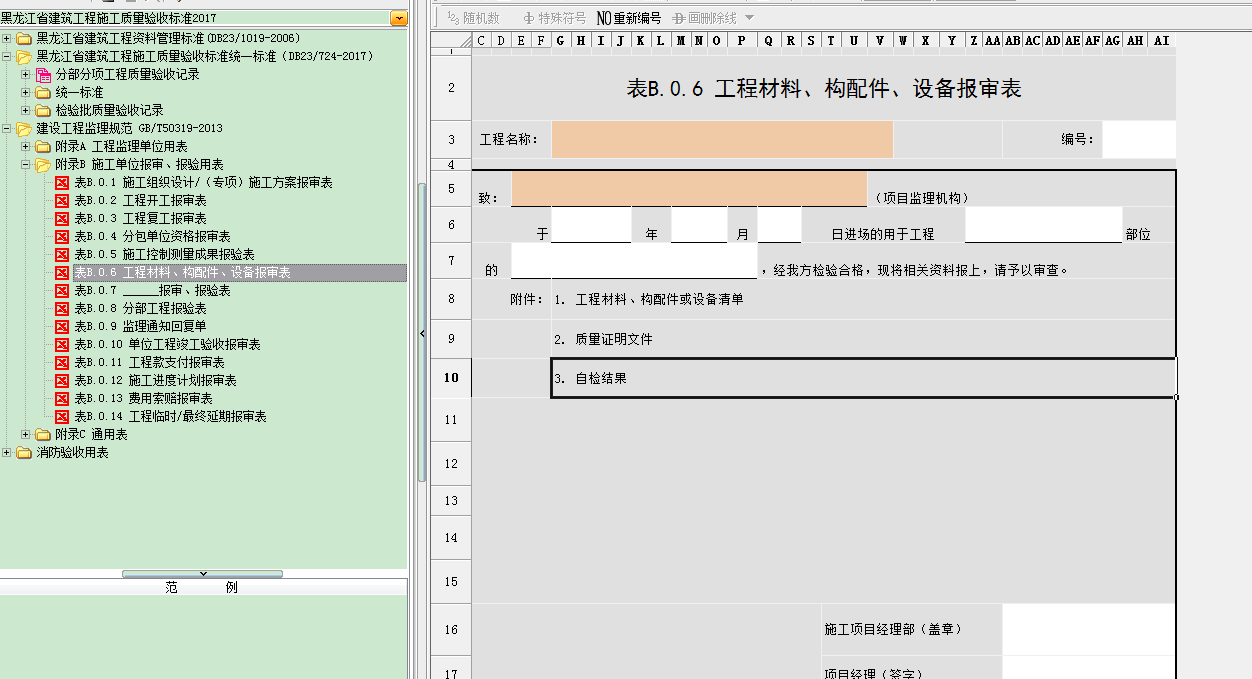Open the 画删除线 strikethrough dropdown arrow
Screen dimensions: 1252x679
click(x=750, y=18)
